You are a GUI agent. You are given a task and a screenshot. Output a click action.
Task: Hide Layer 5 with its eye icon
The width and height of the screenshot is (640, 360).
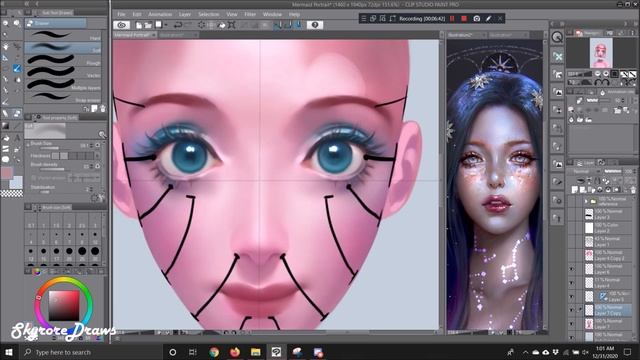click(571, 296)
